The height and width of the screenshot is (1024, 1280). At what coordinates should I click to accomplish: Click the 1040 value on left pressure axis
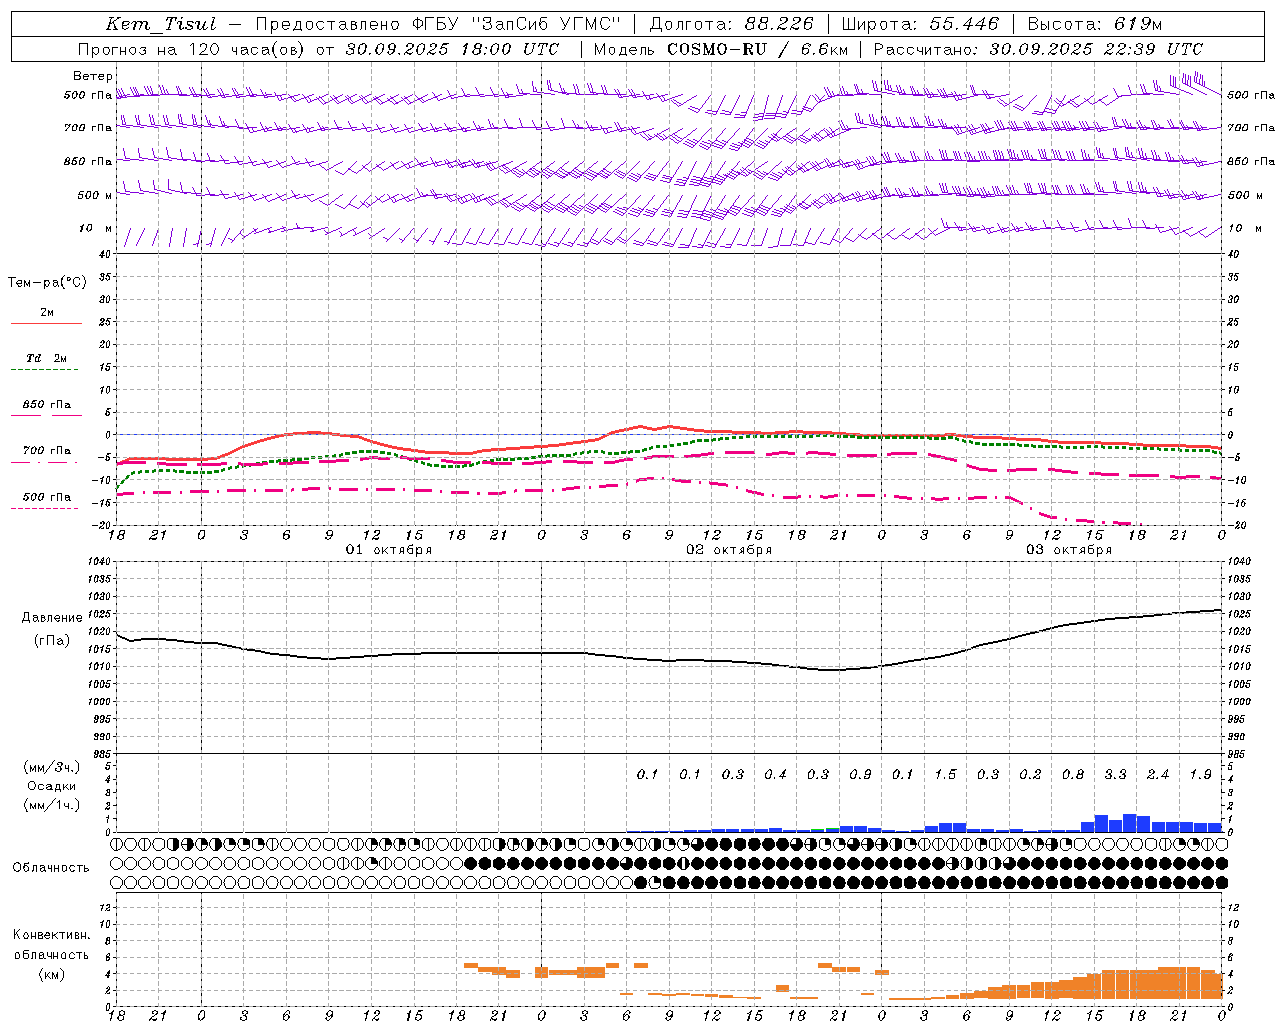[99, 562]
